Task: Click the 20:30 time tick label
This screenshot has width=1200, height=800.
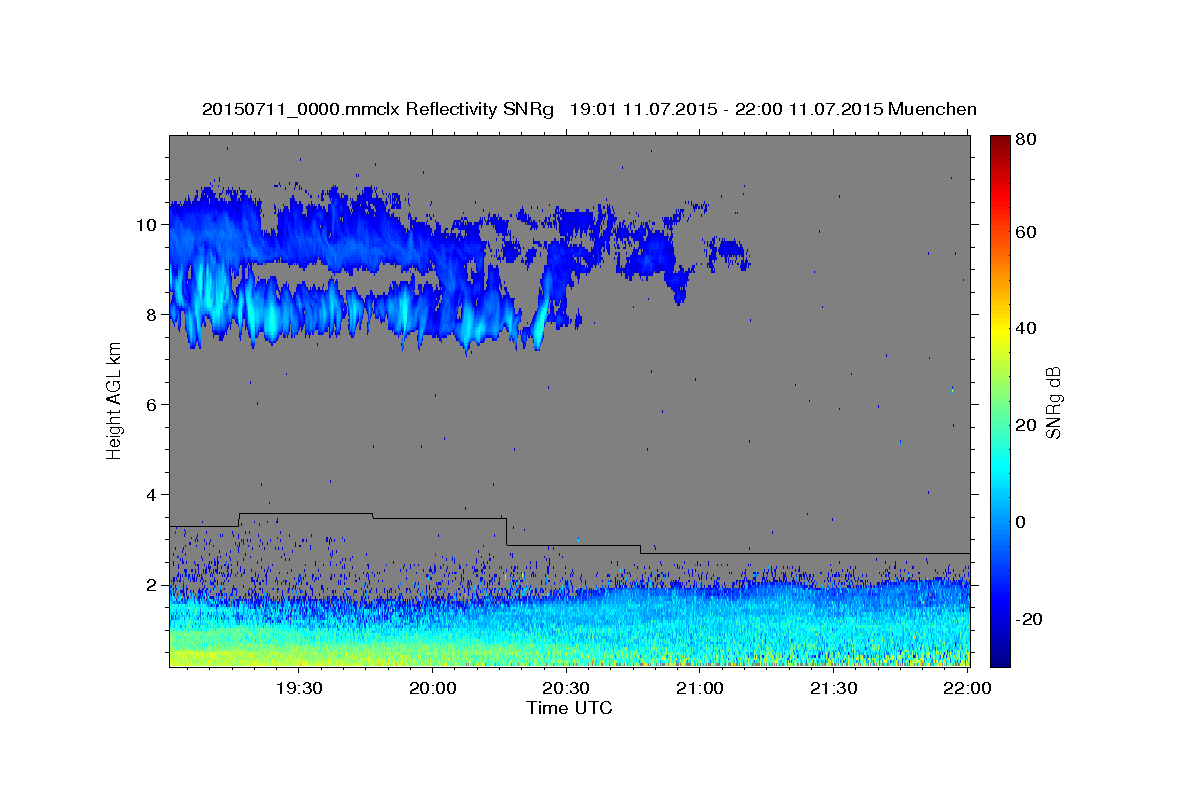Action: point(566,688)
